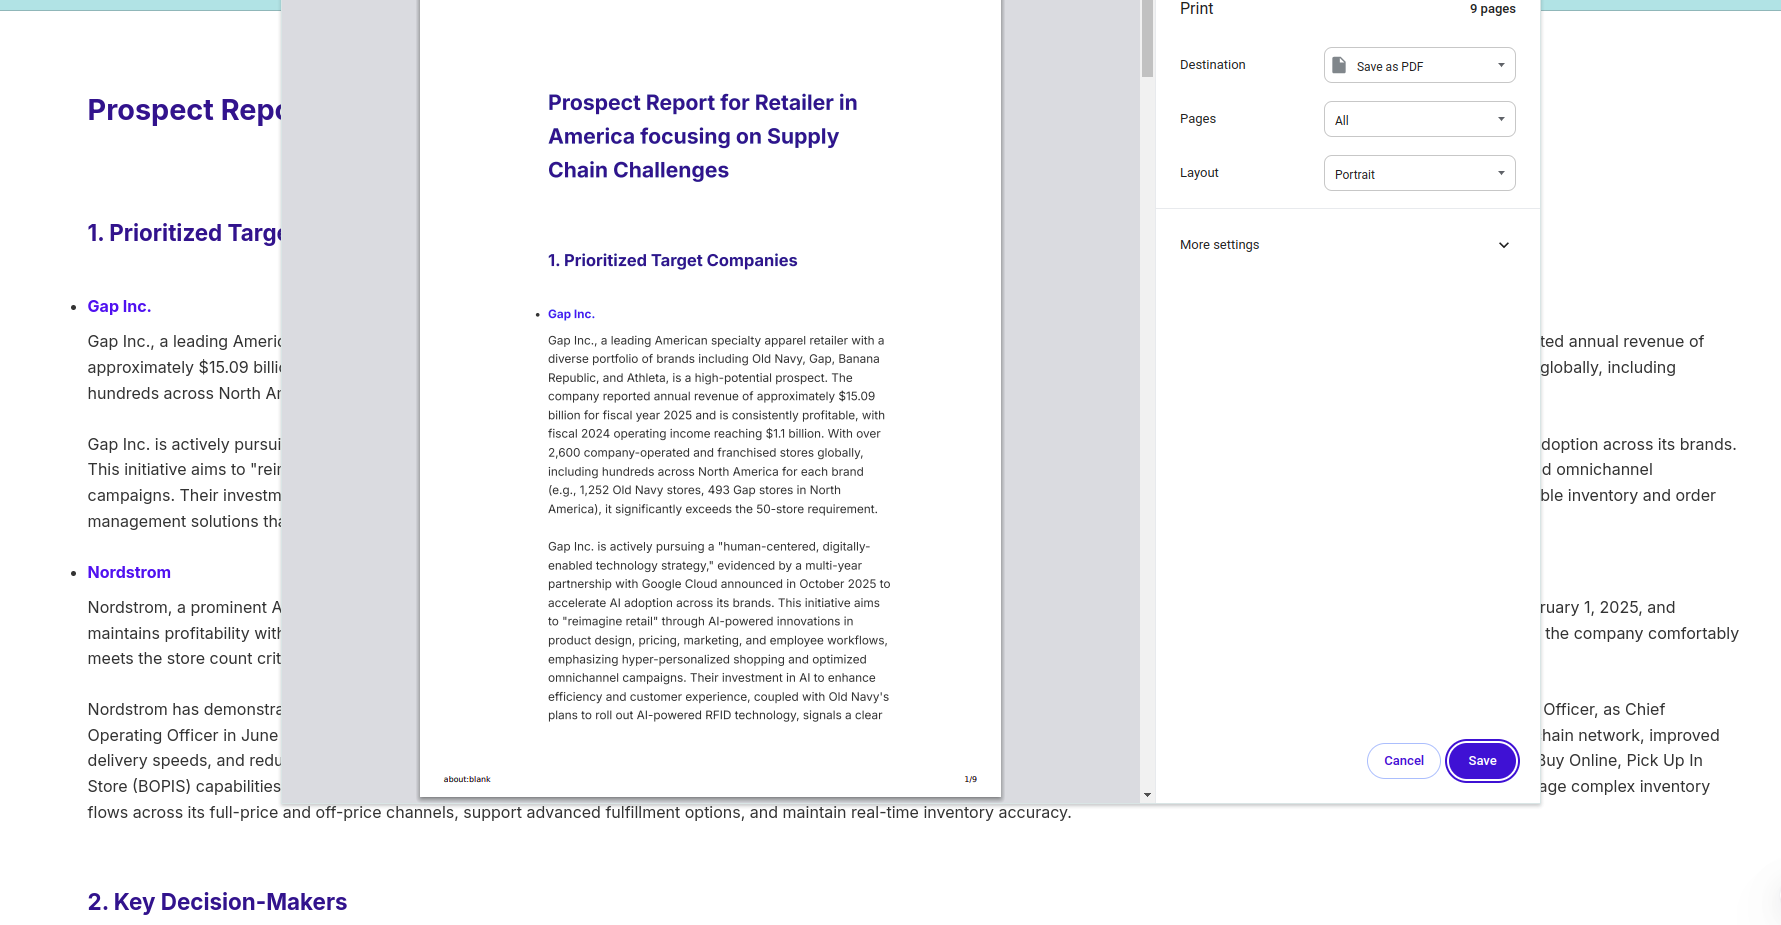
Task: Click the first page print preview
Action: 710,398
